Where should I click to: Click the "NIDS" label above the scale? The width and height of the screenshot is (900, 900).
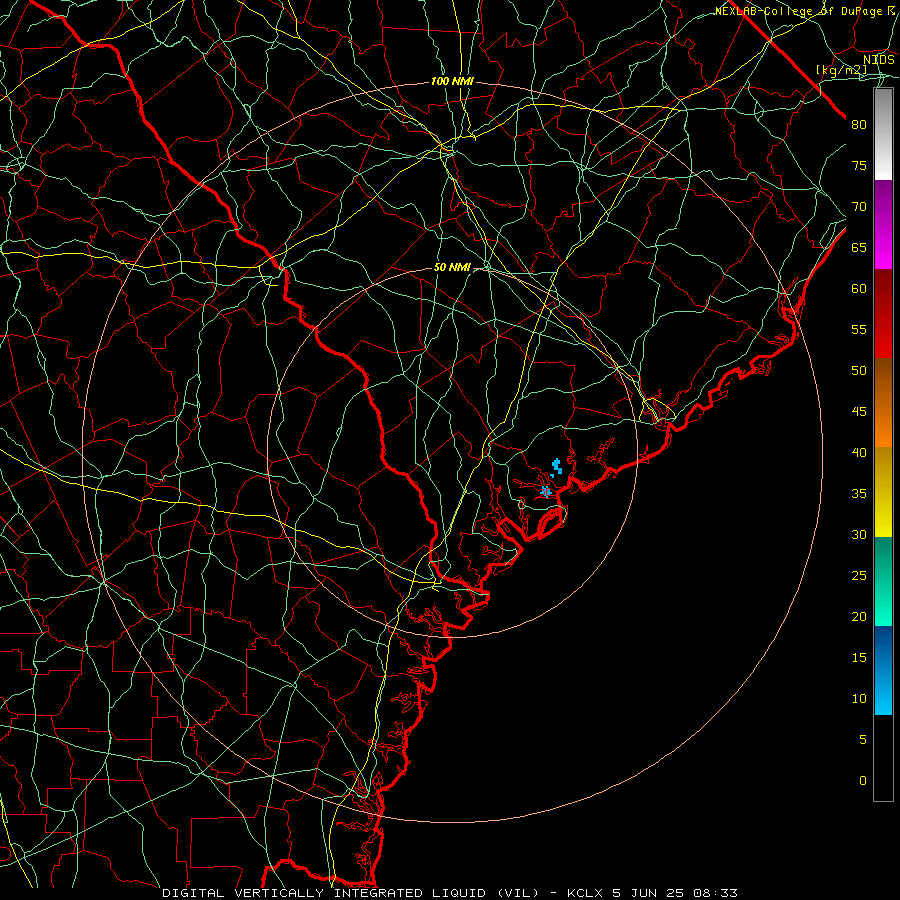878,60
